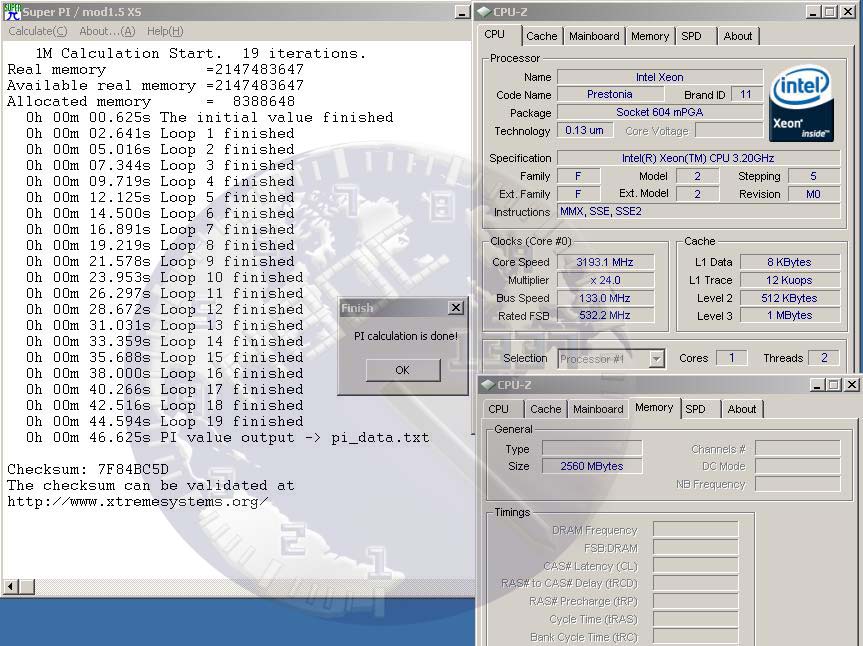Maximize the upper CPU-Z window
The height and width of the screenshot is (646, 863).
(831, 12)
